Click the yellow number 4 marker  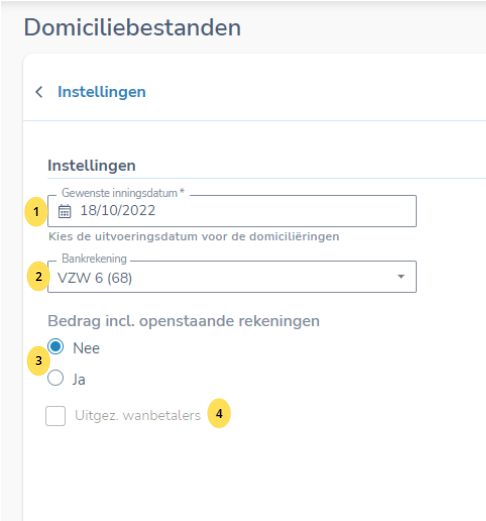click(219, 413)
